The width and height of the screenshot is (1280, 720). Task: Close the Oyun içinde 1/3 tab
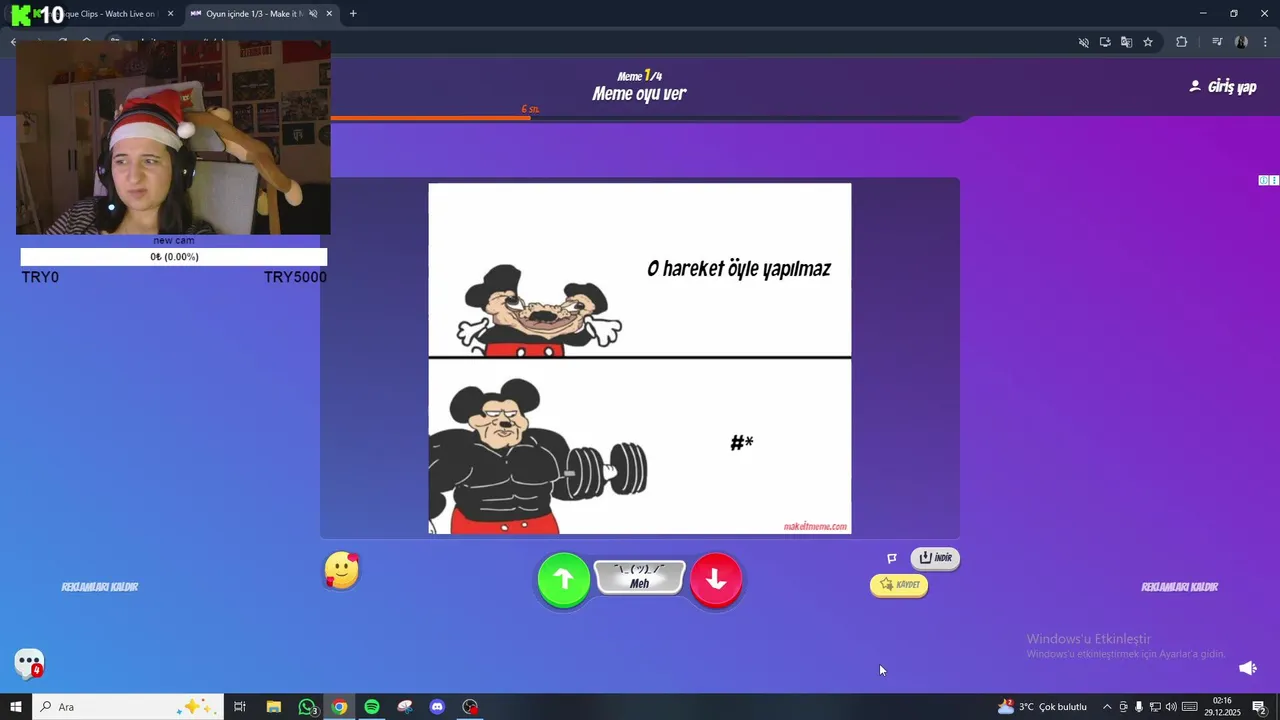[329, 14]
